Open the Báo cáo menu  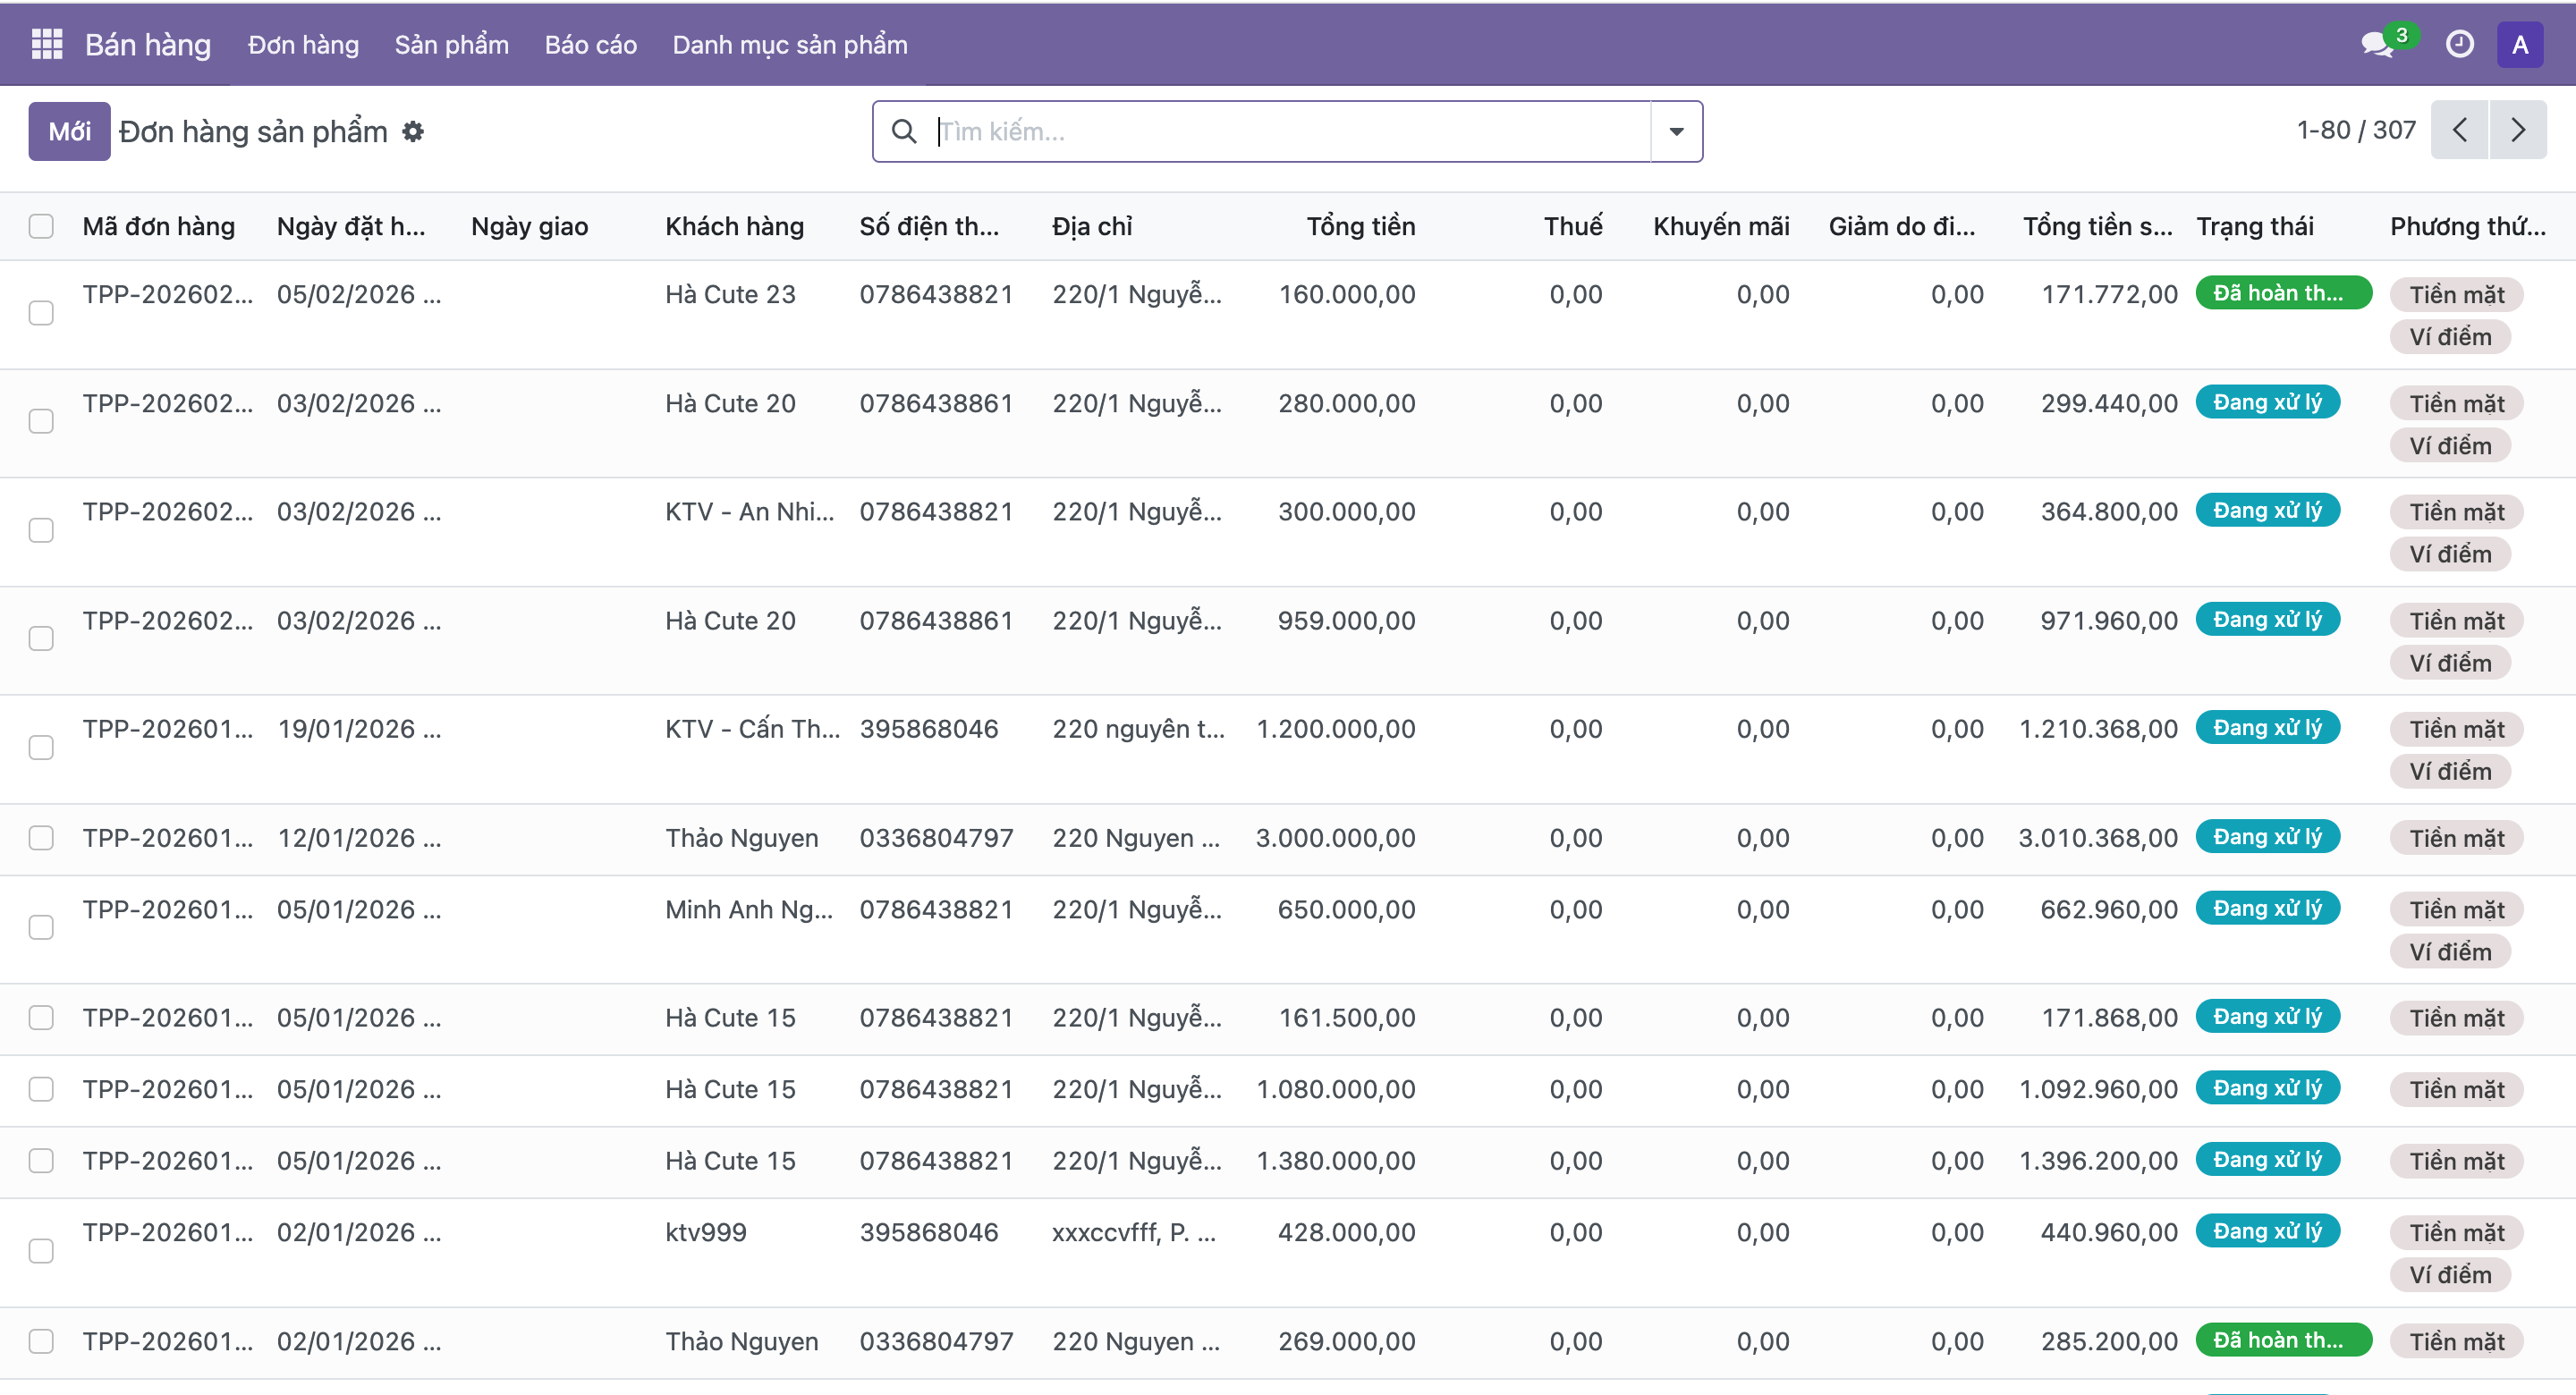[x=590, y=44]
